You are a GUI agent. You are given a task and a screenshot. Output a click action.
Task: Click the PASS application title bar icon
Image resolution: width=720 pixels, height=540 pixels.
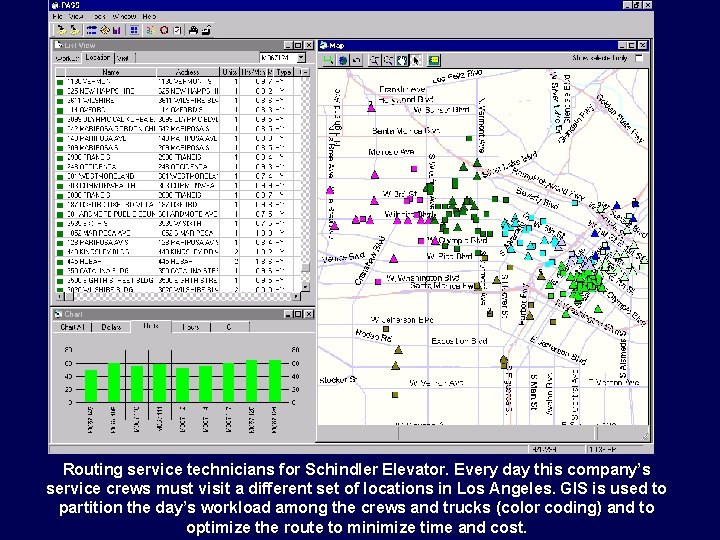[55, 5]
